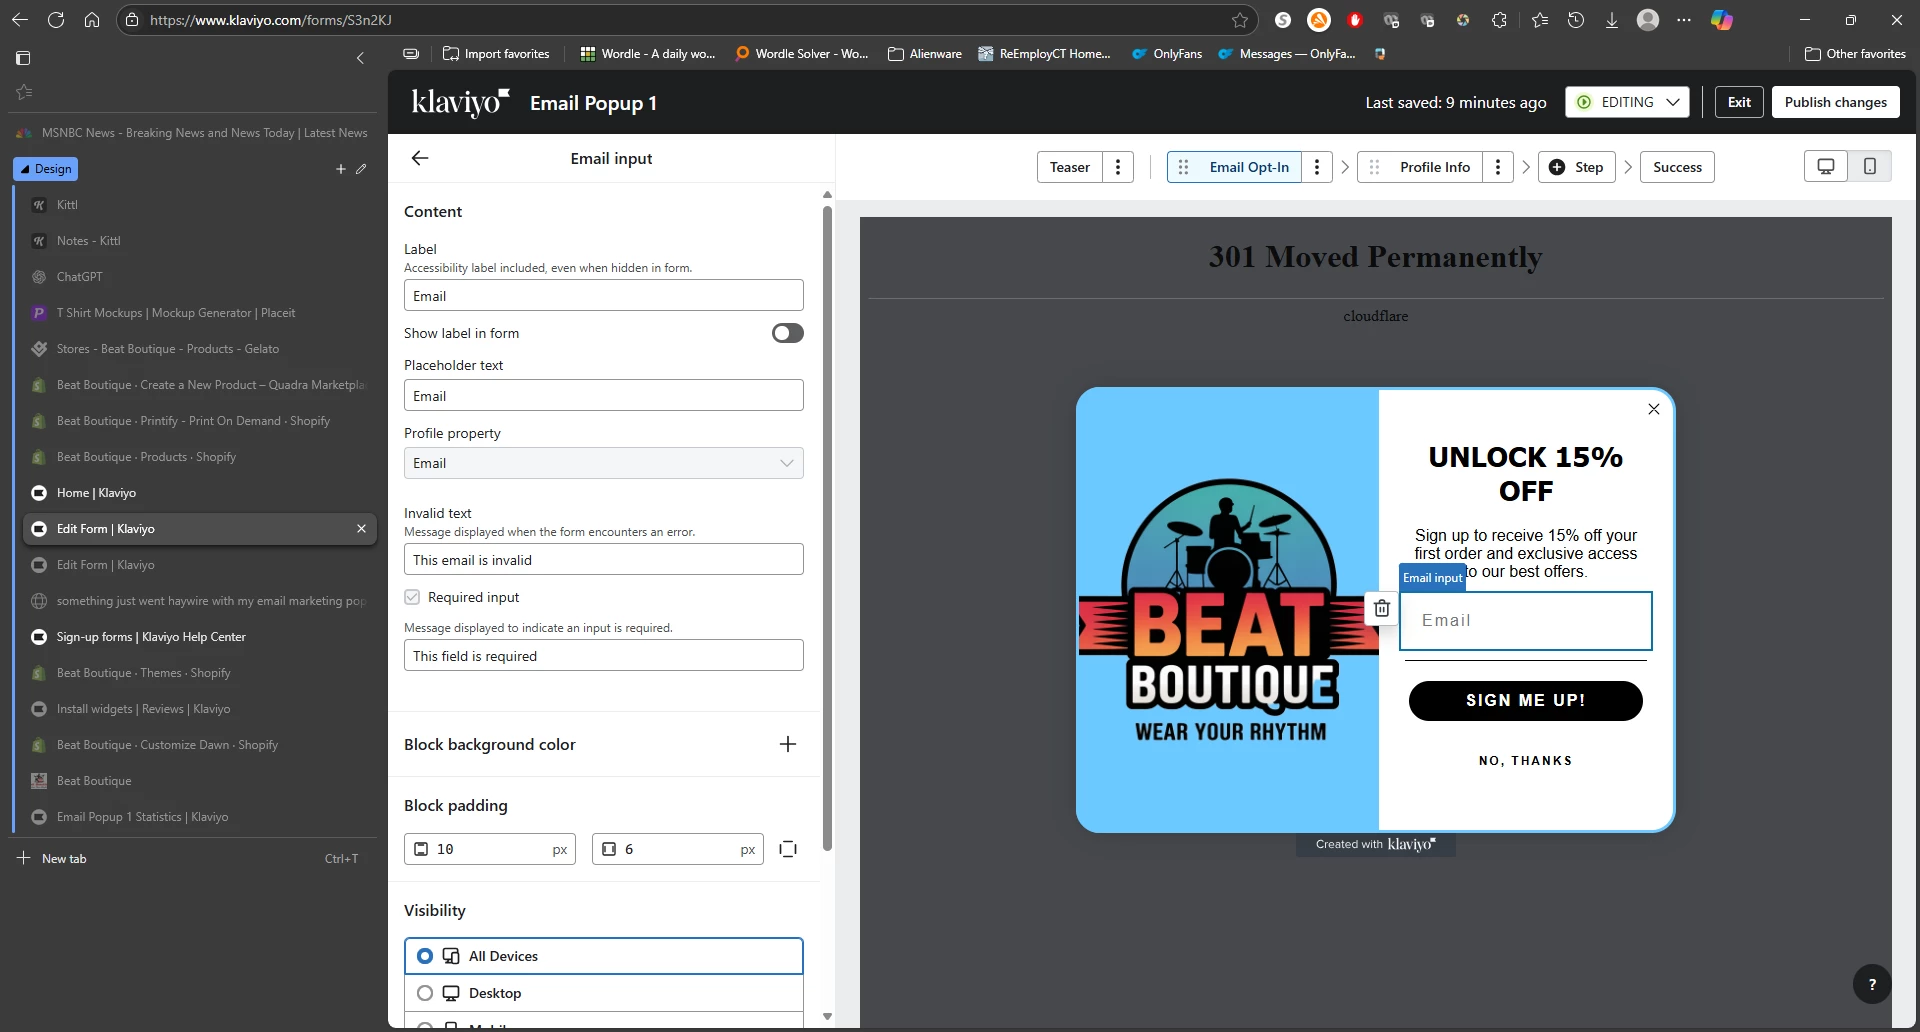Toggle Show label in form switch

tap(788, 333)
